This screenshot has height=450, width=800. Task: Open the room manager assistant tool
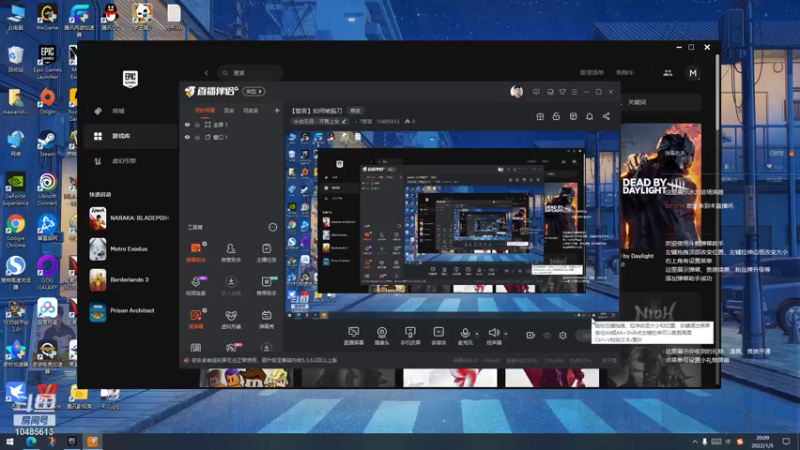click(x=231, y=252)
